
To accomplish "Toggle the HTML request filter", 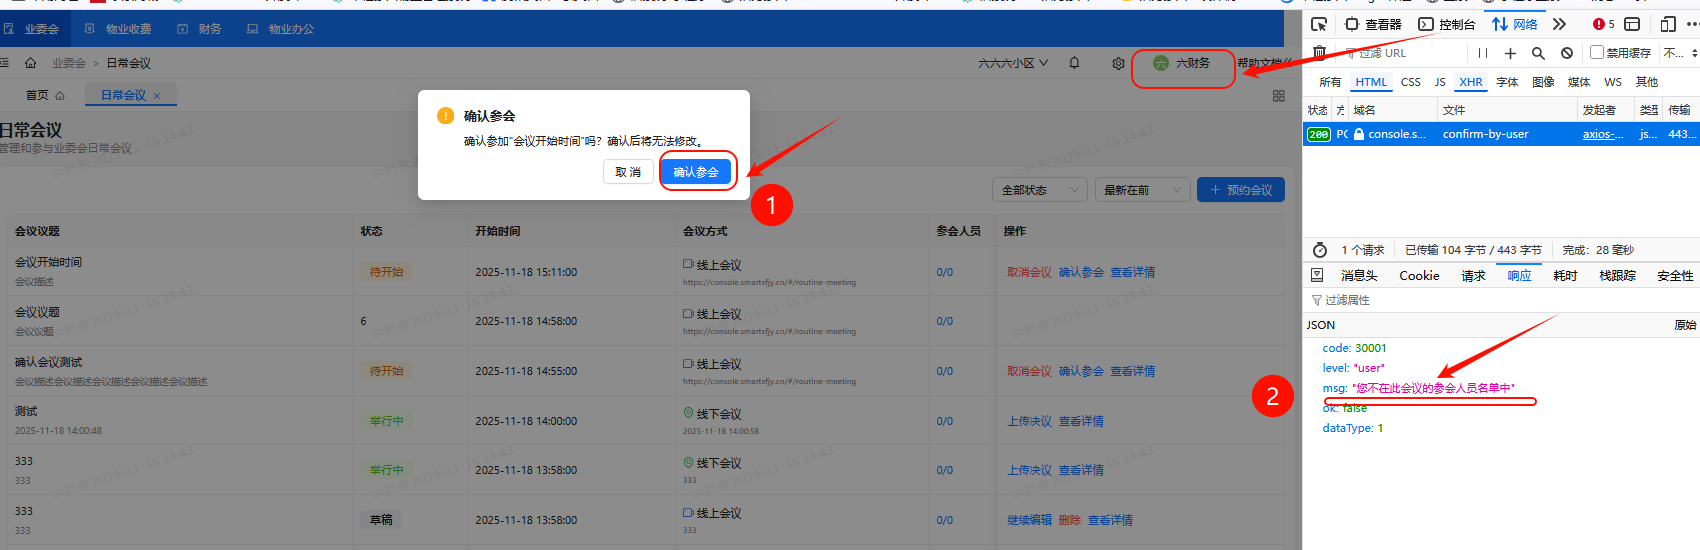I will 1371,82.
